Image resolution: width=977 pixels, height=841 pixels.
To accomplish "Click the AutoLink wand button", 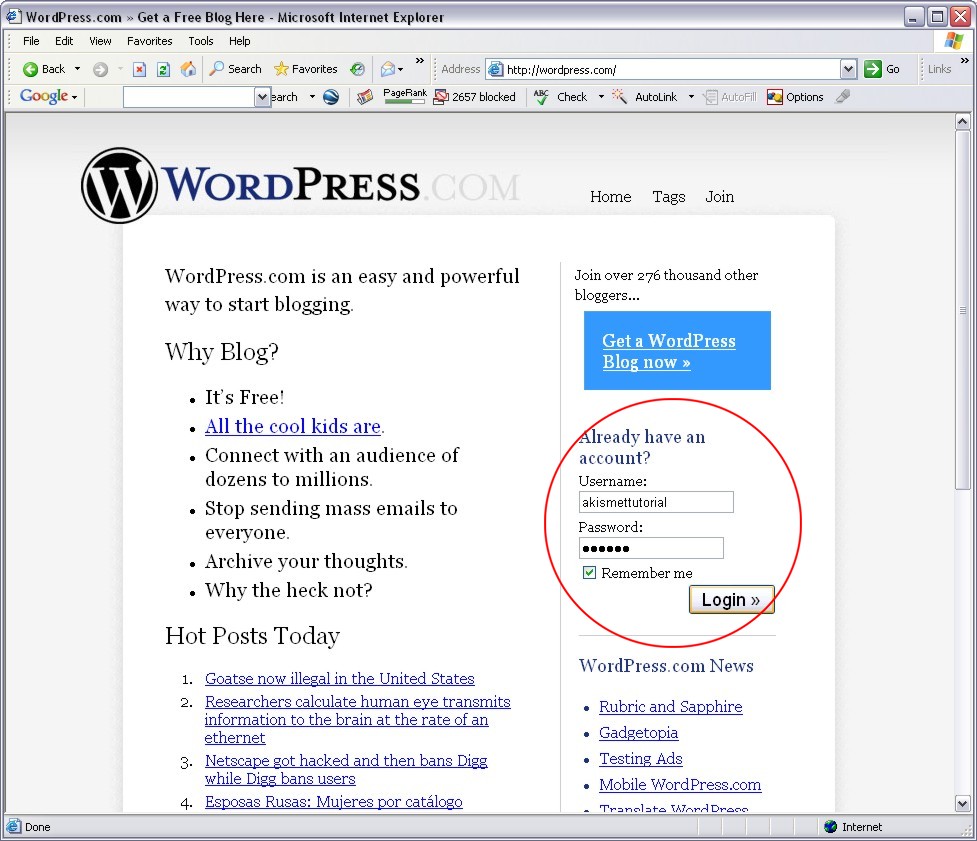I will tap(645, 97).
